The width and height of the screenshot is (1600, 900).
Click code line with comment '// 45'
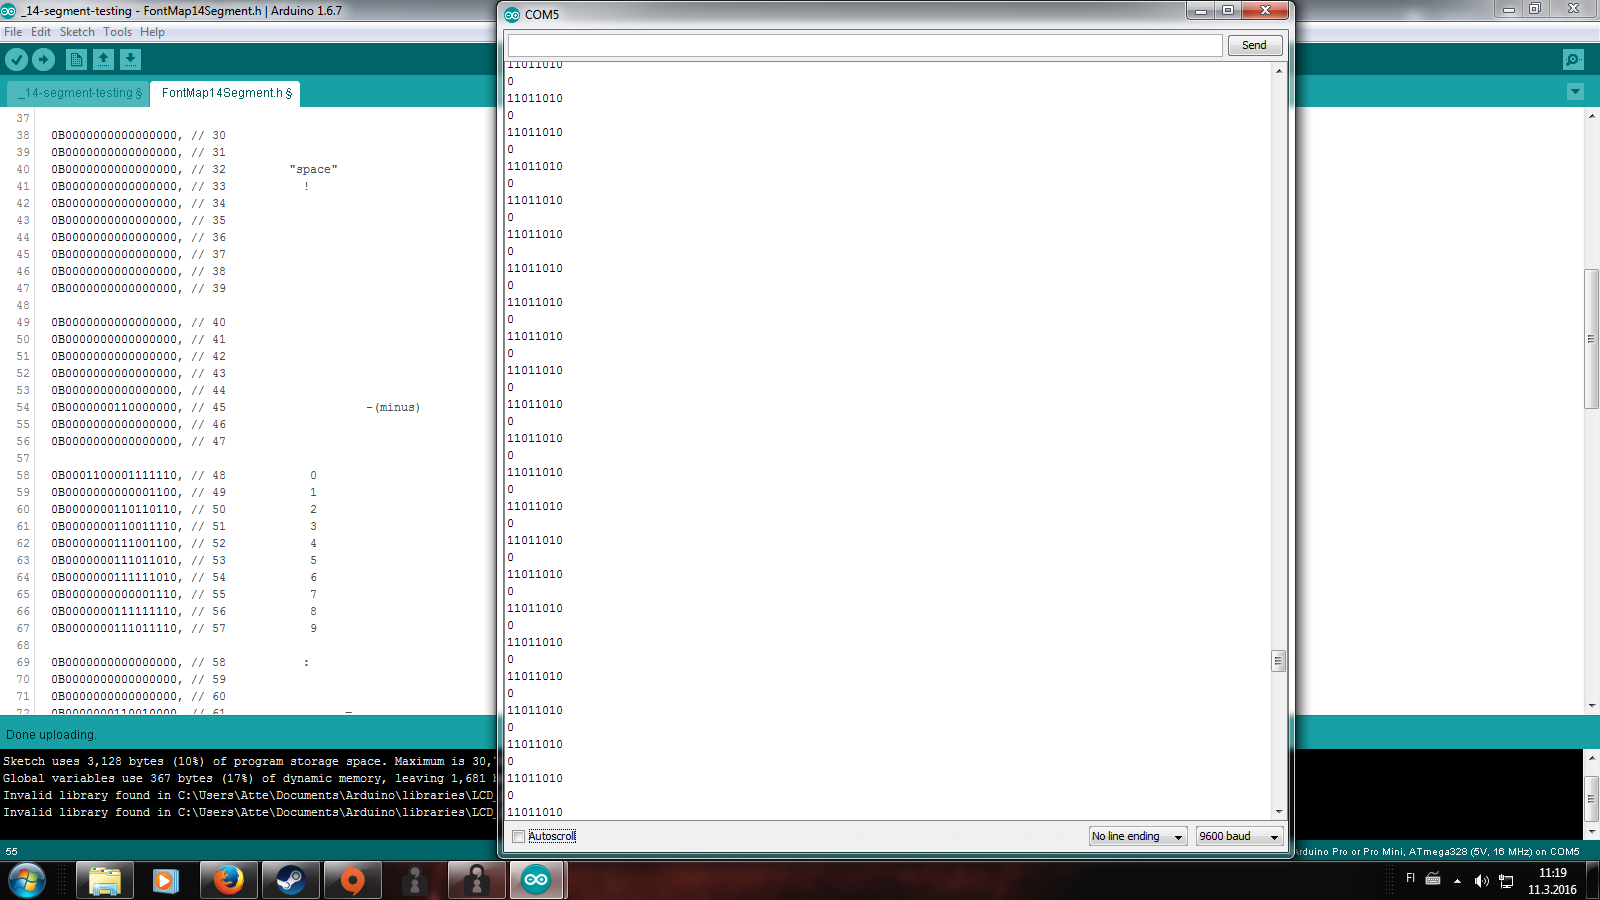139,408
